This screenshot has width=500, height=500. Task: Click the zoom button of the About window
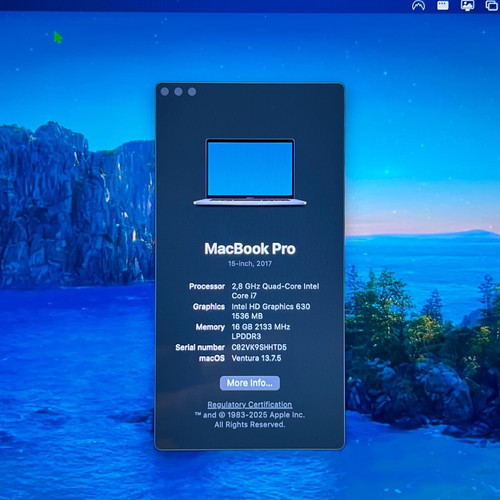pos(192,92)
